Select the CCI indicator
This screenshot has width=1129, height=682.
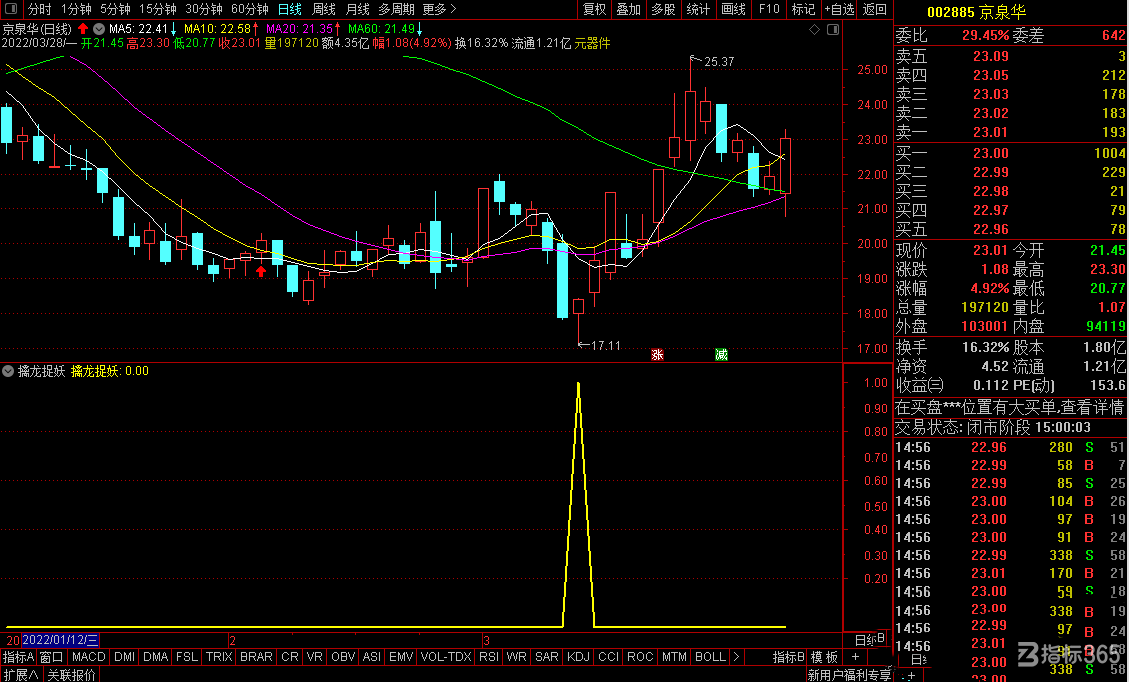tap(608, 657)
